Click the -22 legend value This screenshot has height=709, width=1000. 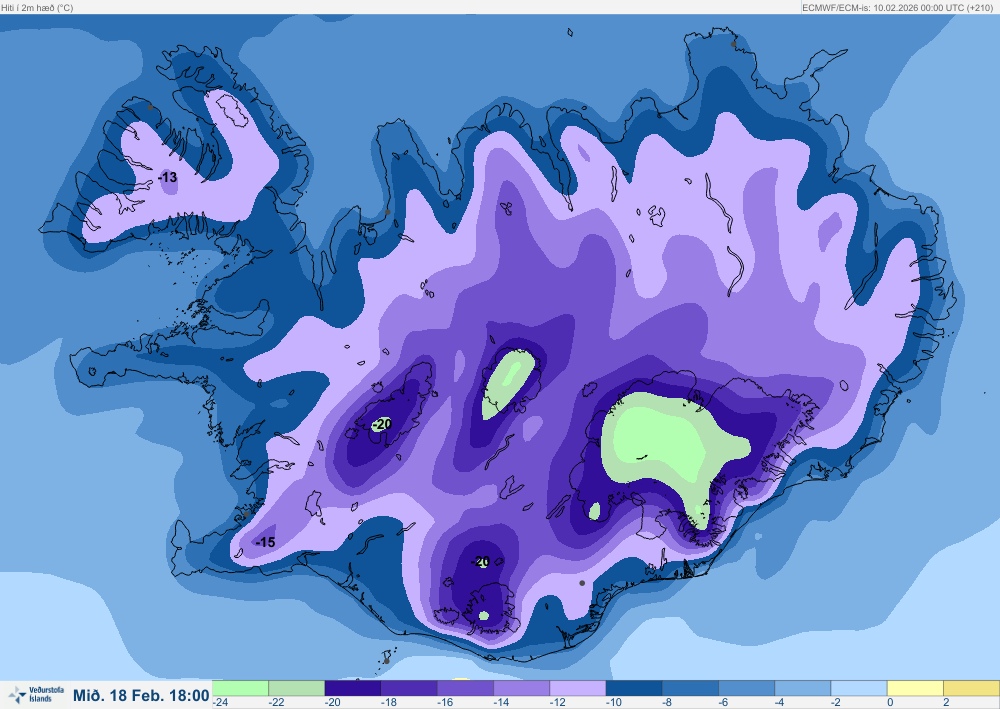pyautogui.click(x=277, y=703)
